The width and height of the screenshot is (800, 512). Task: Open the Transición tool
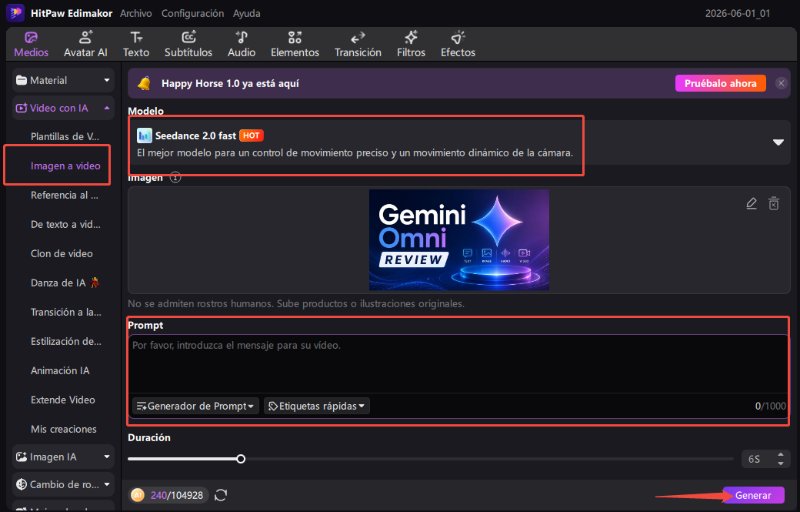[358, 44]
